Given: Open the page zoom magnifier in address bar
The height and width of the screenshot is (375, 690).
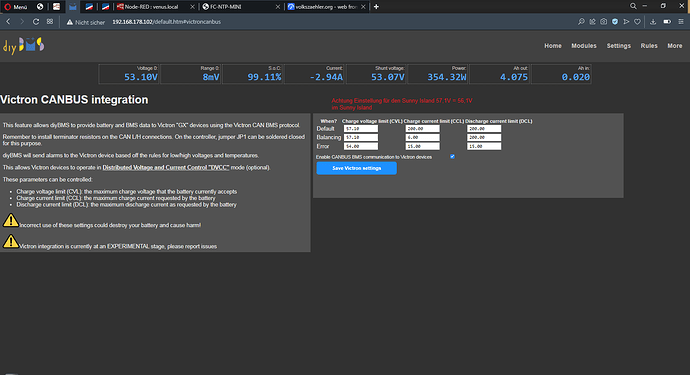Looking at the screenshot, I should pyautogui.click(x=581, y=22).
